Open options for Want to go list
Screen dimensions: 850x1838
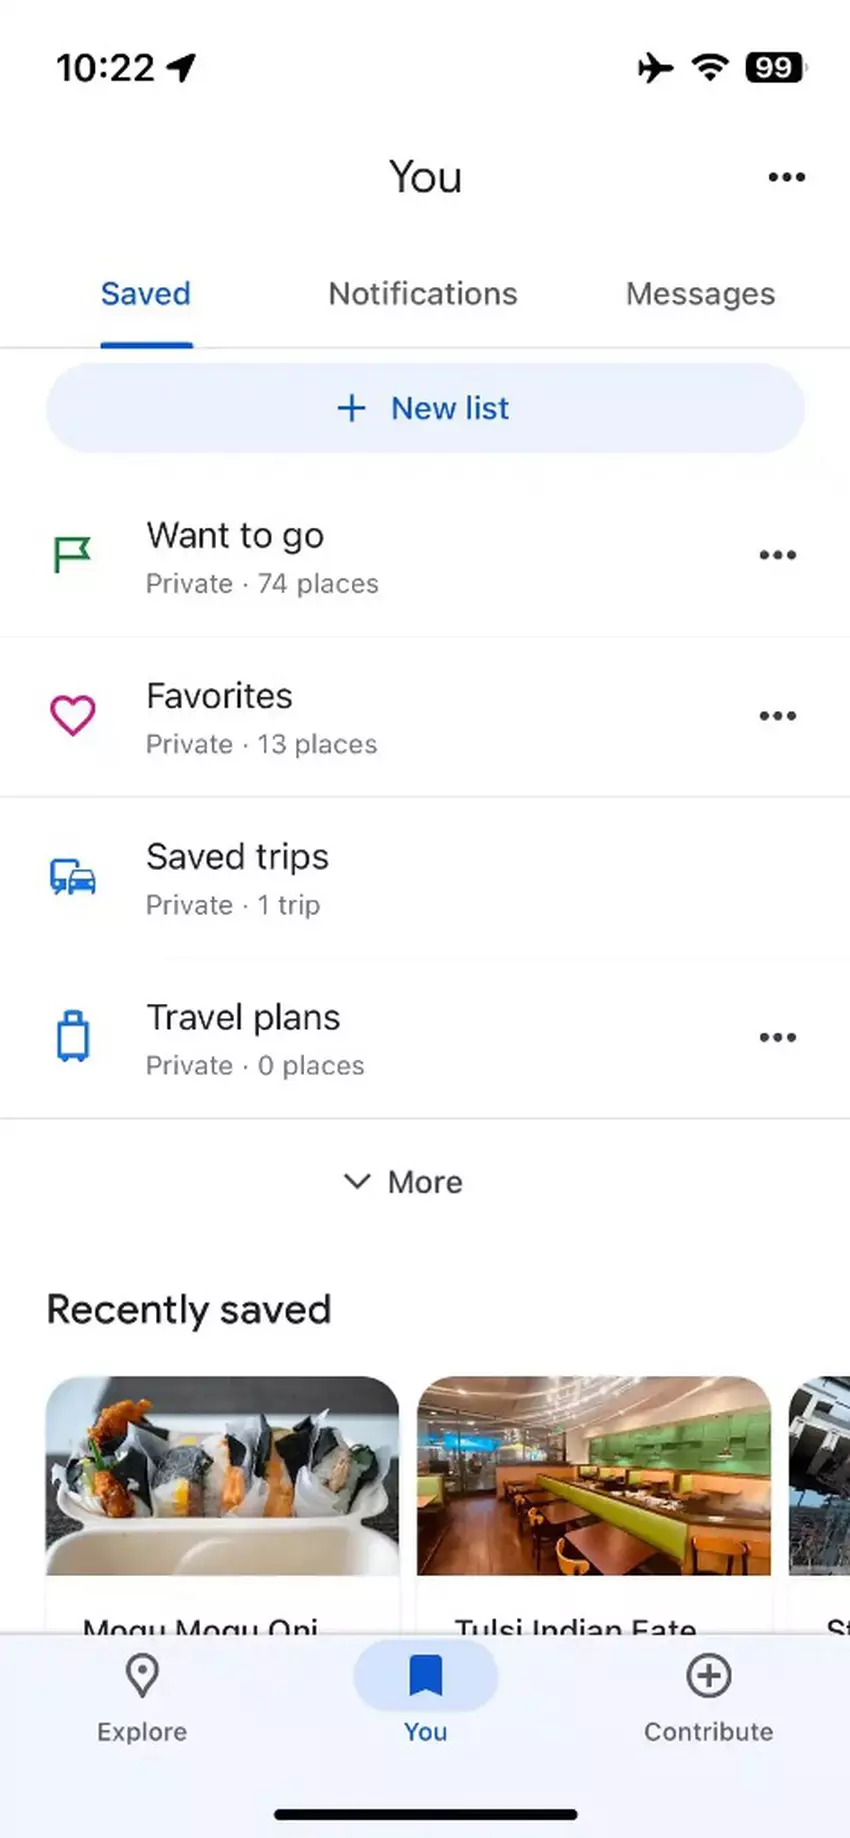point(777,555)
